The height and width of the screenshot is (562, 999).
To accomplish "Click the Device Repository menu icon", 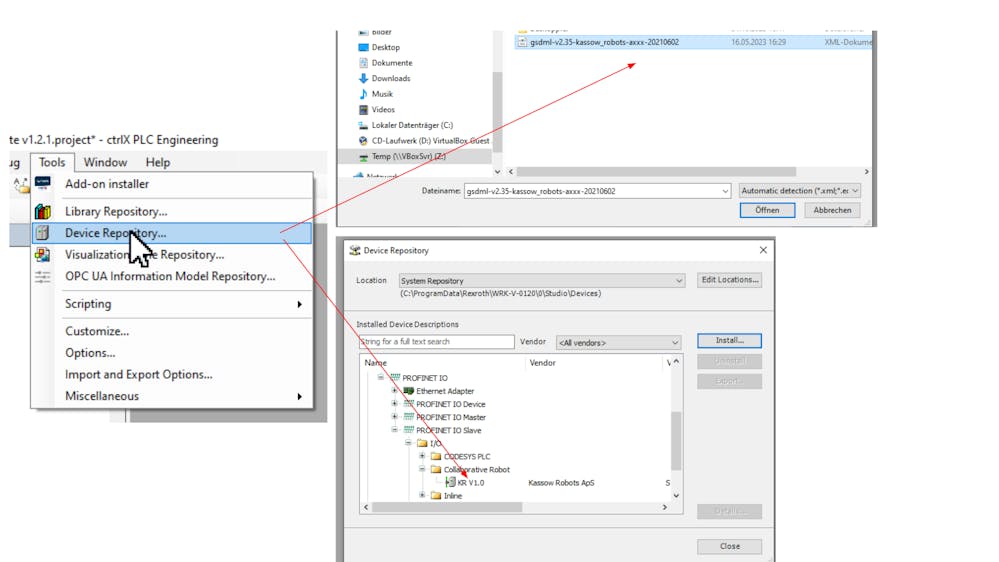I will pos(43,233).
